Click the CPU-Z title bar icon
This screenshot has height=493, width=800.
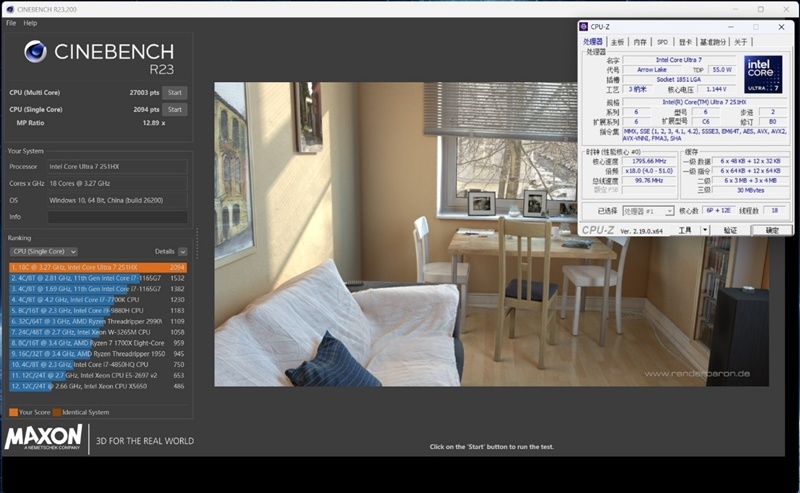584,27
